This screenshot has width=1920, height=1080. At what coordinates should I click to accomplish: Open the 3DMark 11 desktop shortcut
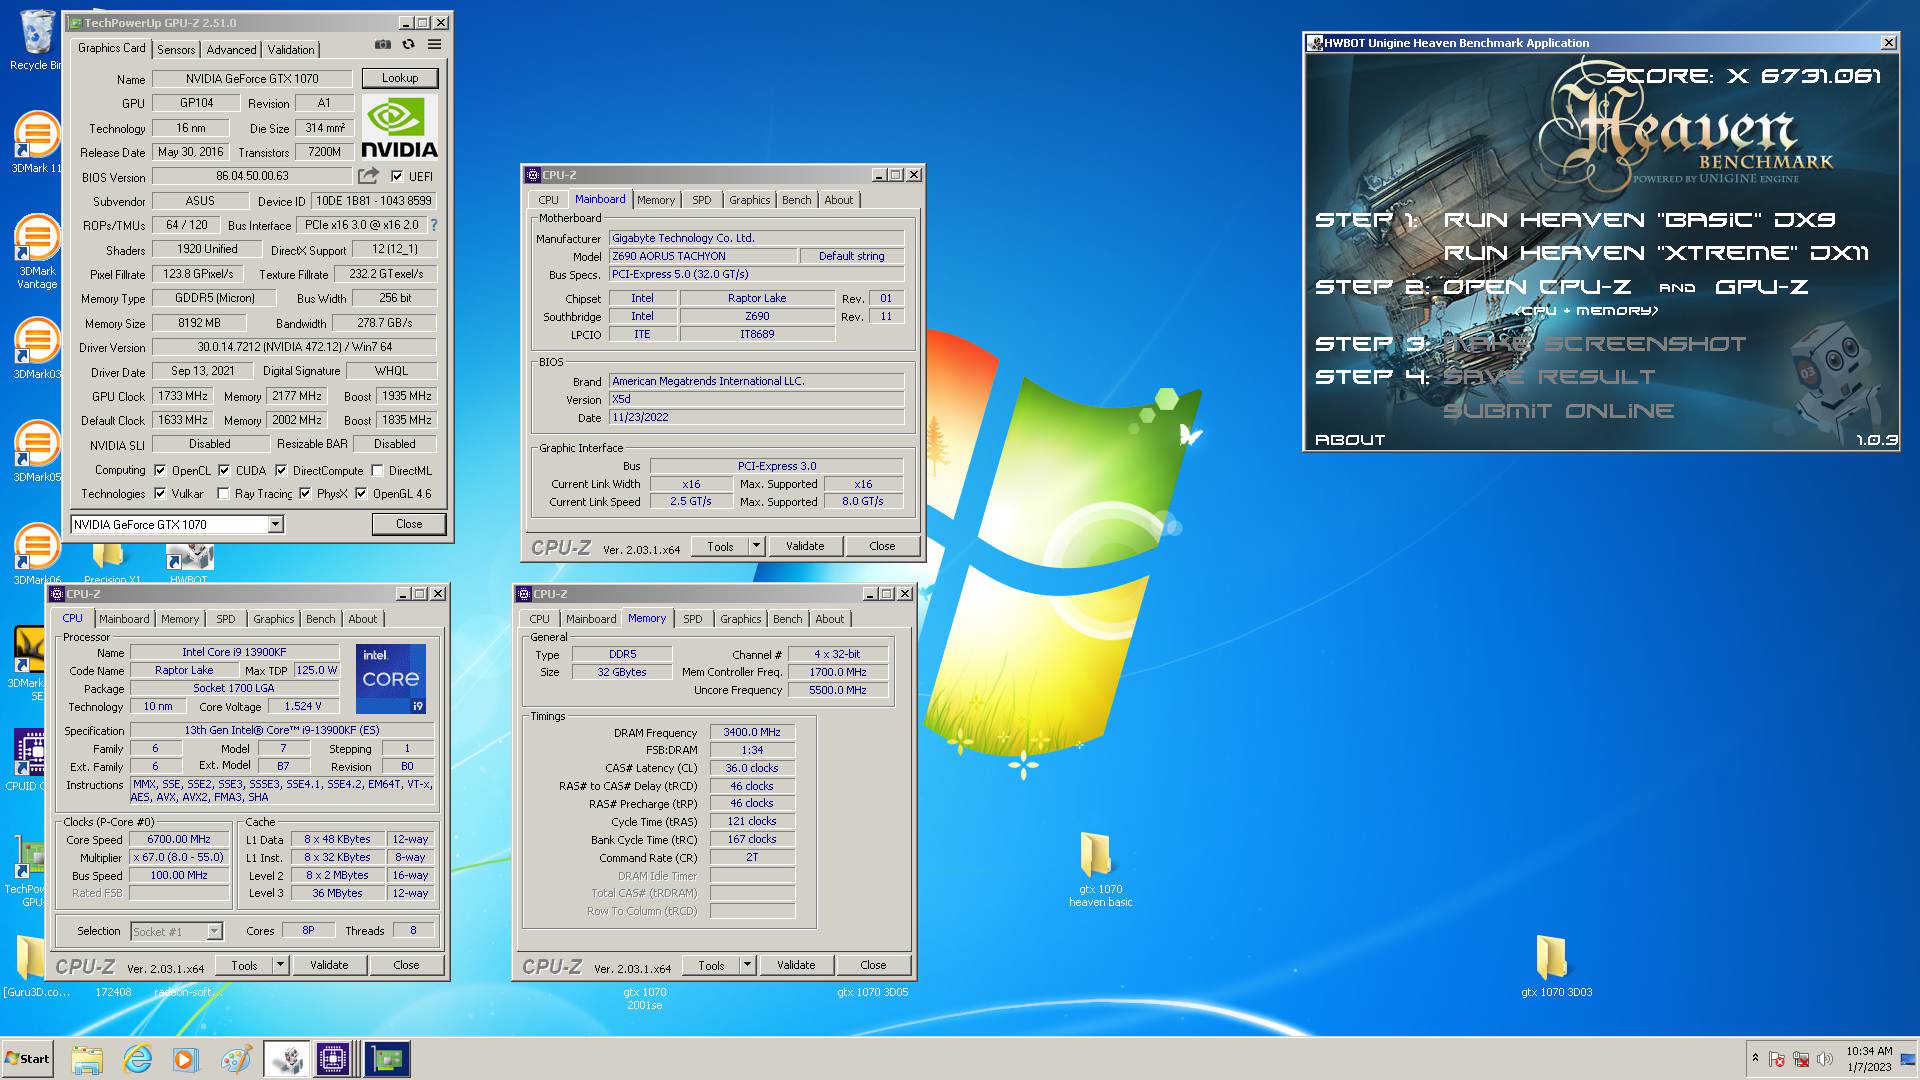pyautogui.click(x=36, y=142)
